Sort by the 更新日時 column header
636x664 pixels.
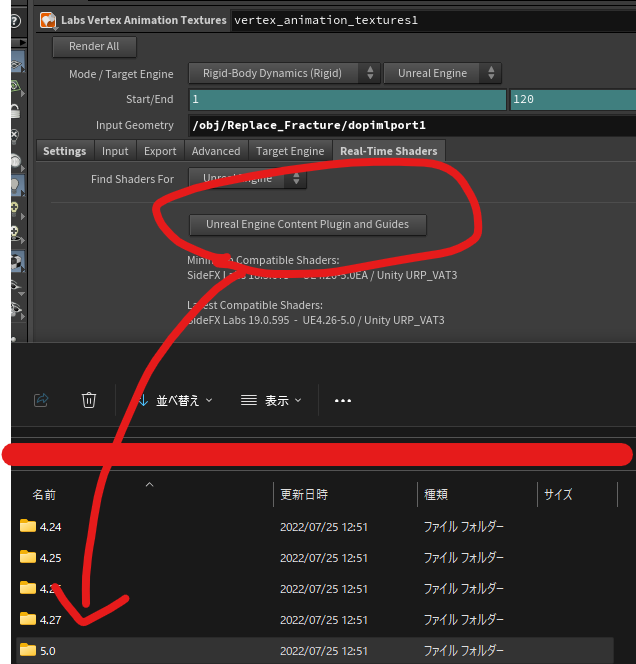pyautogui.click(x=304, y=495)
